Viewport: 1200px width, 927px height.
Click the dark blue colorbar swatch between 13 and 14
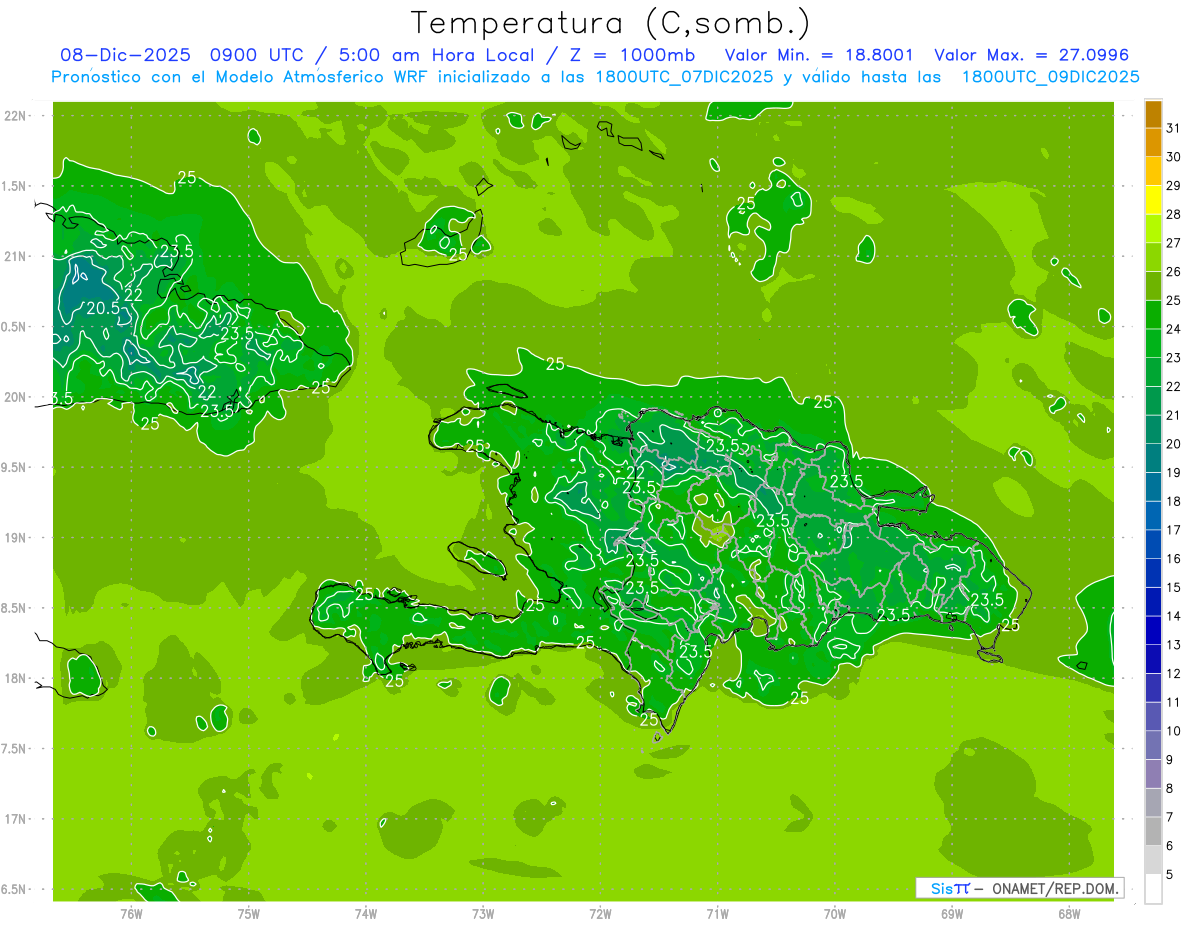pos(1153,631)
